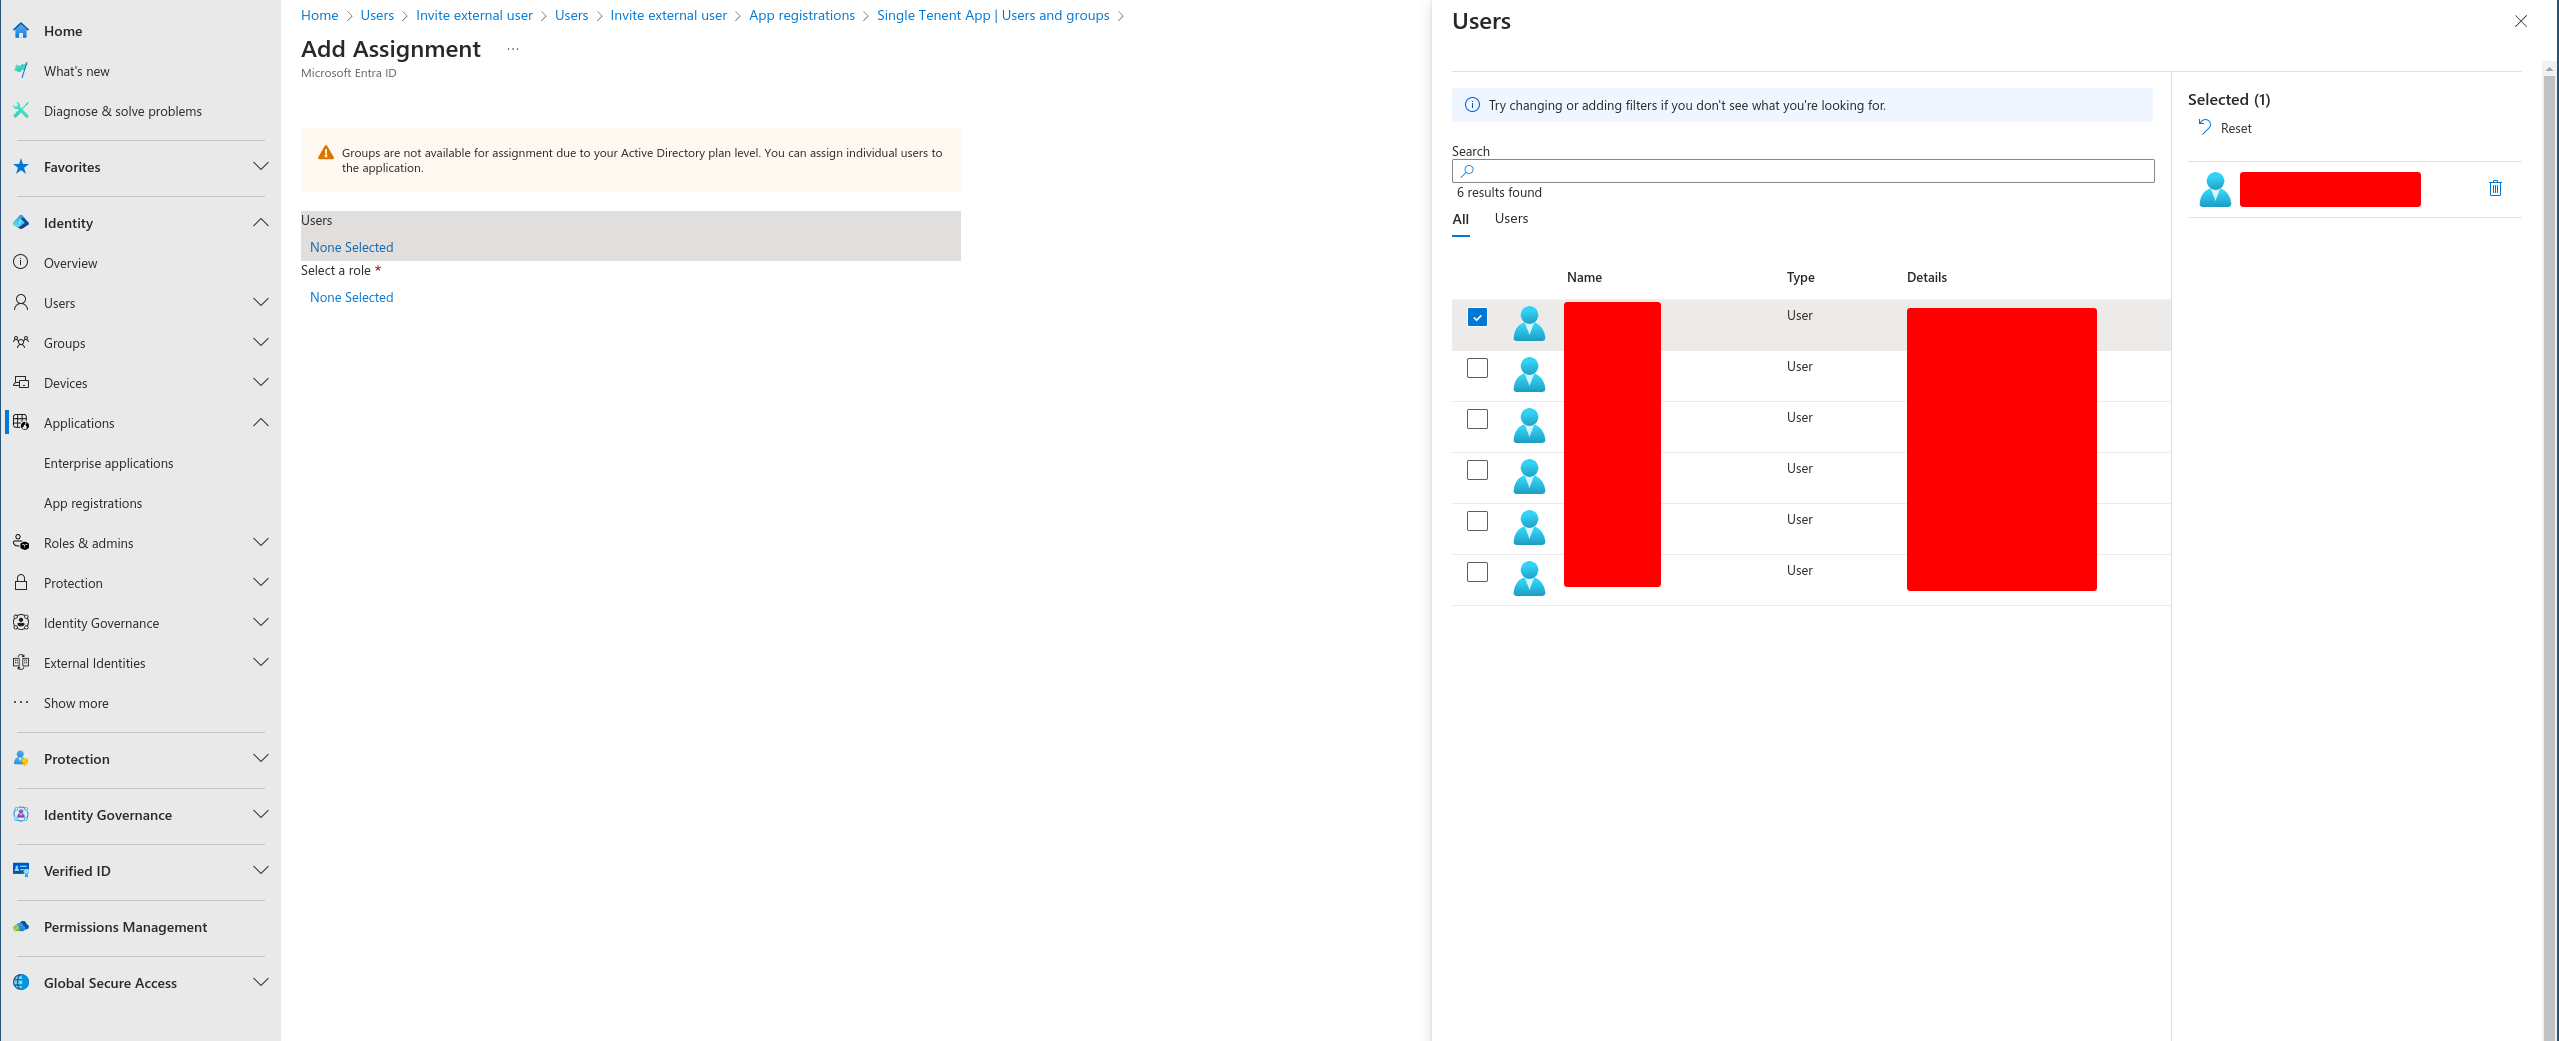
Task: Expand the Favorites section chevron
Action: click(261, 166)
